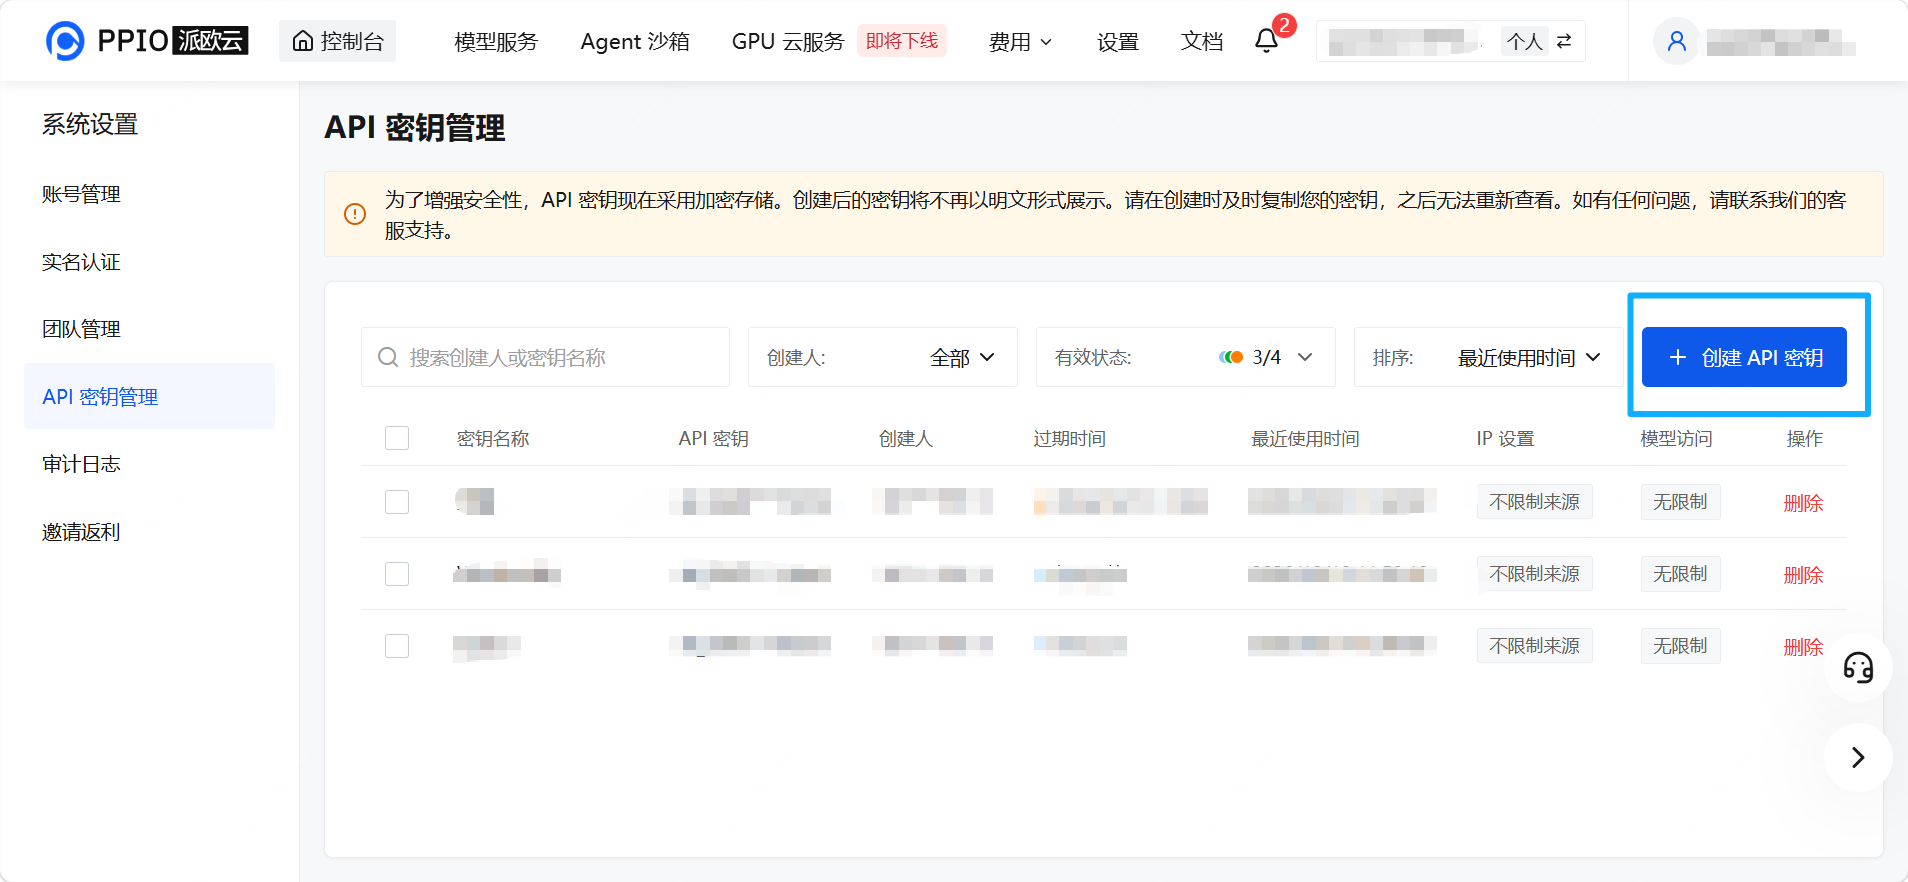
Task: Click the search creator or key name field
Action: [x=545, y=357]
